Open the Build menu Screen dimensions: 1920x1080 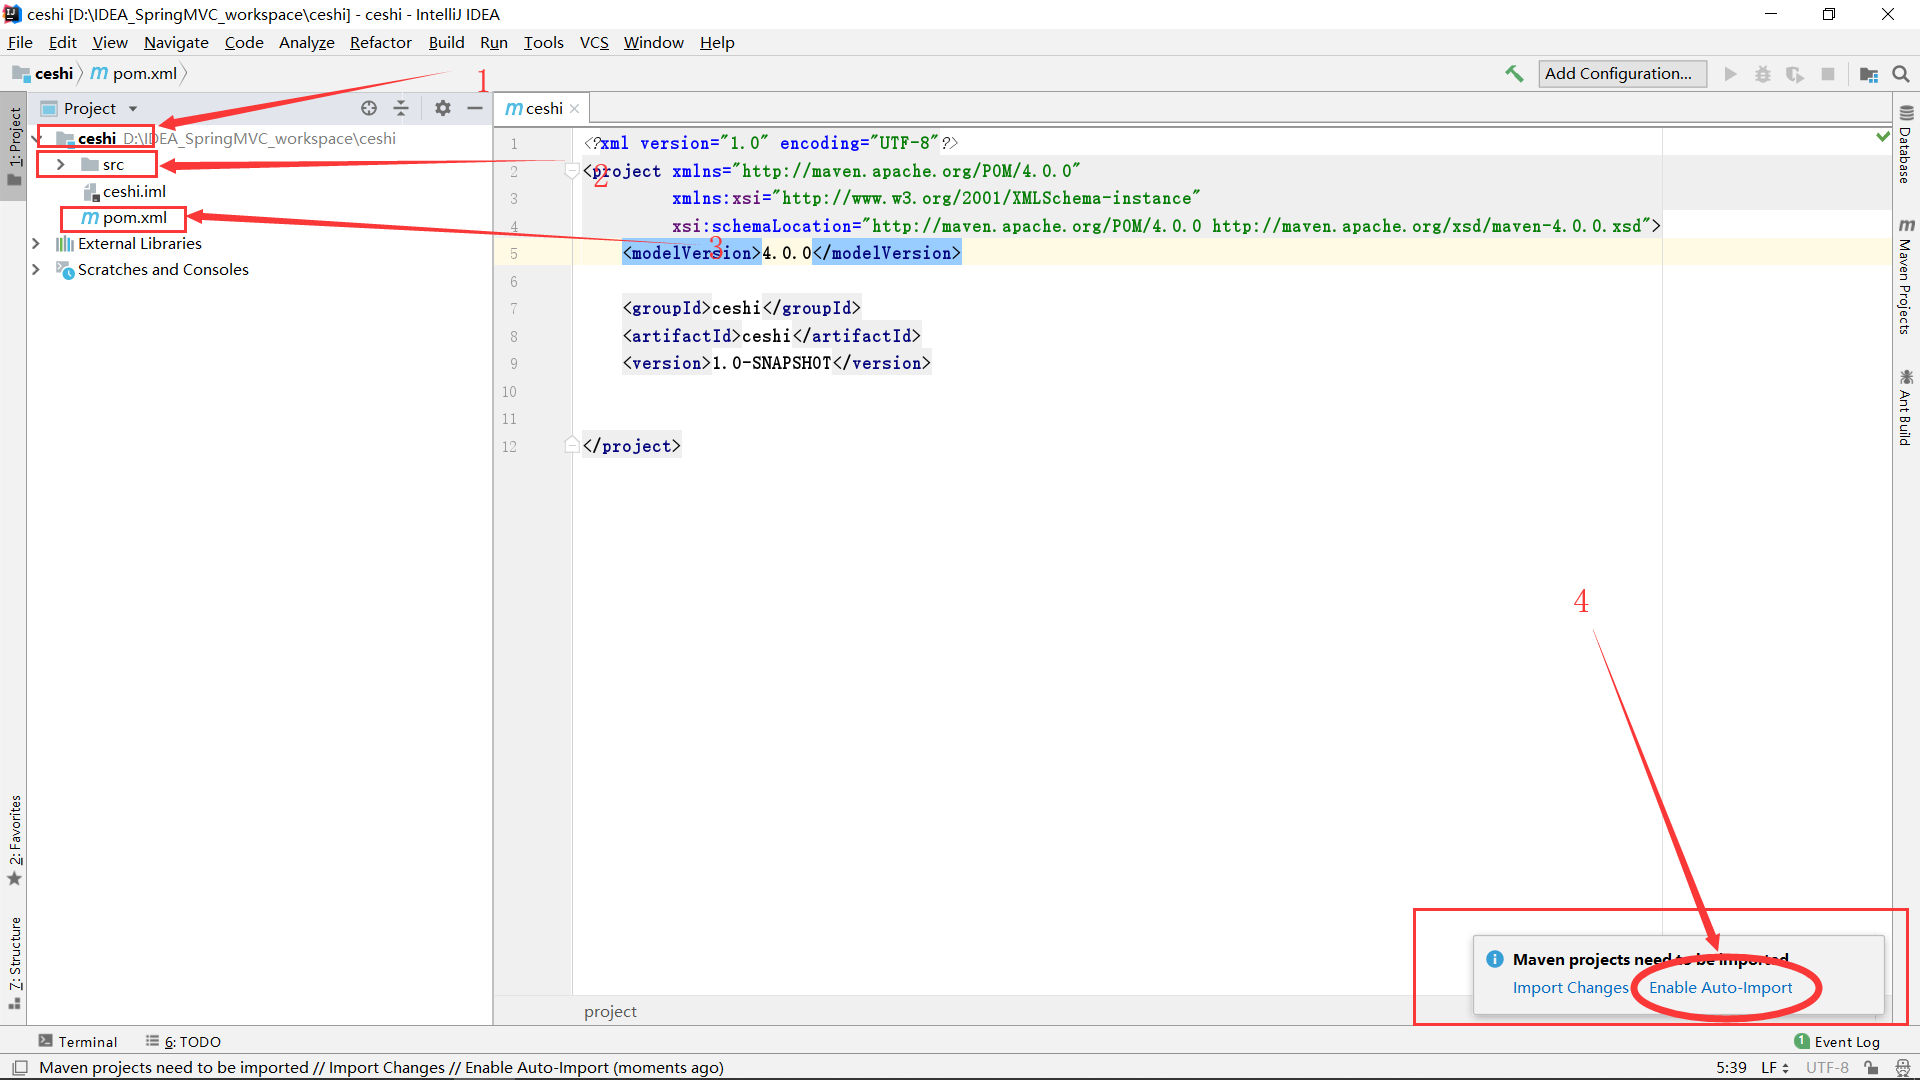click(x=446, y=42)
